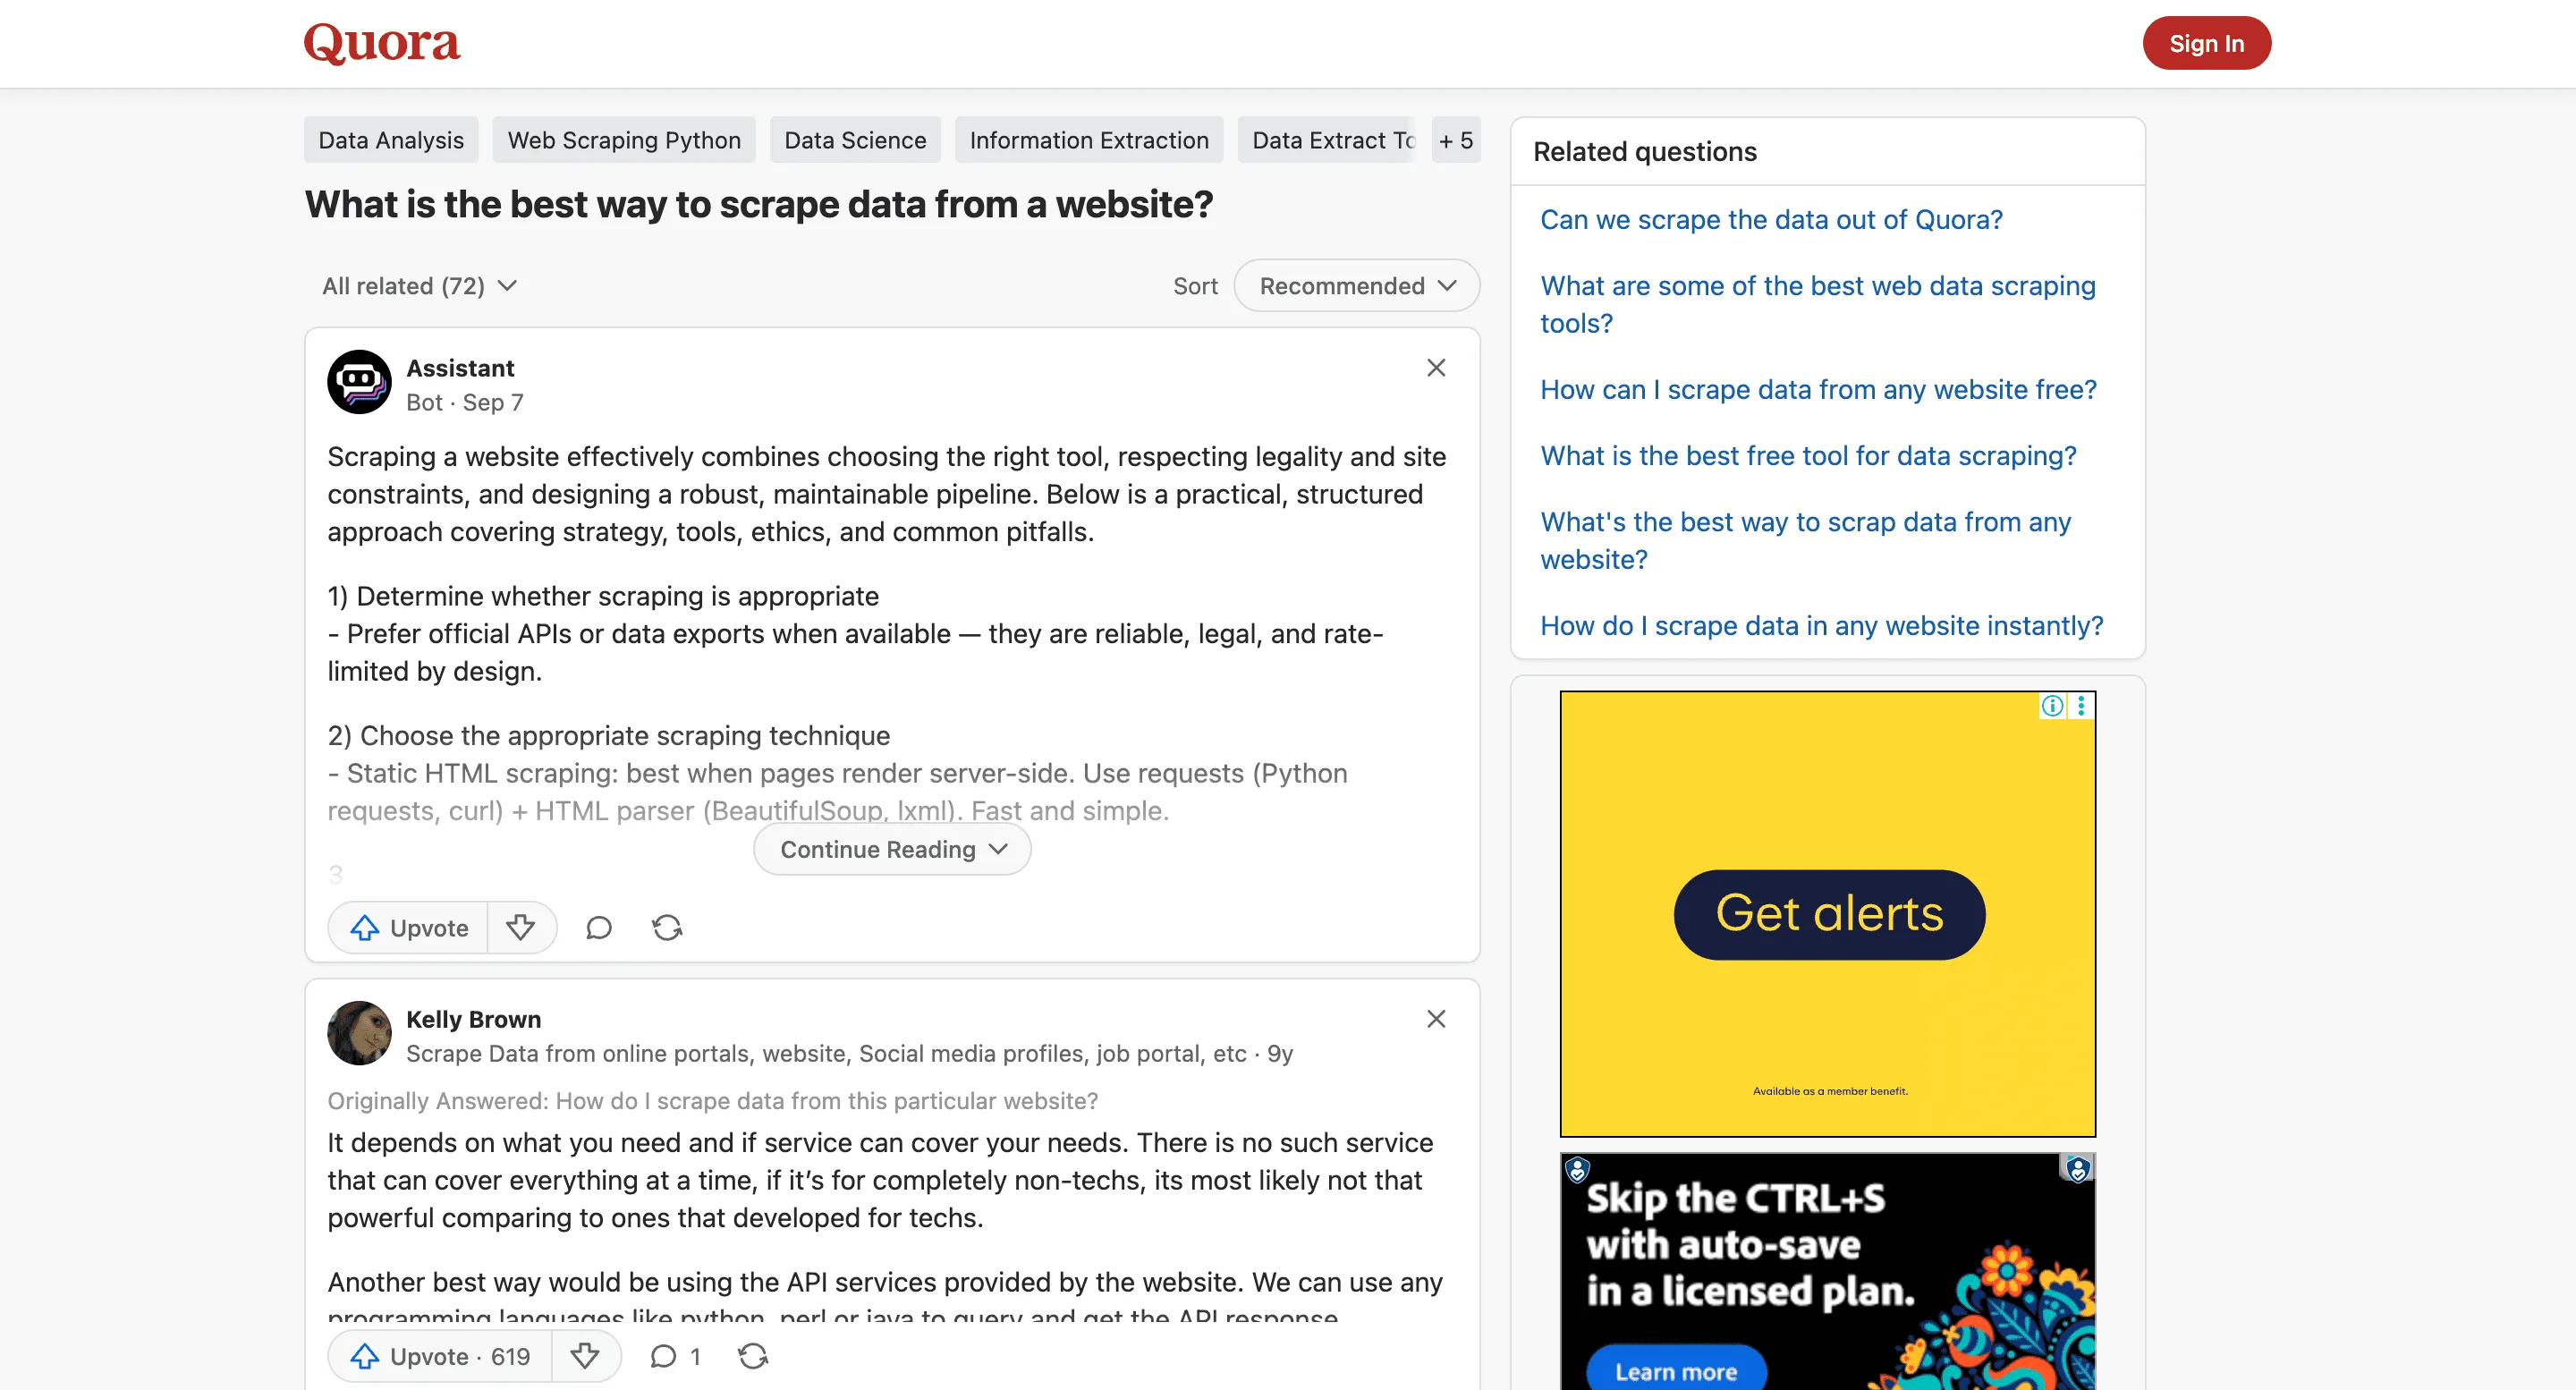Open comments on the Assistant's answer
The height and width of the screenshot is (1390, 2576).
coord(598,927)
